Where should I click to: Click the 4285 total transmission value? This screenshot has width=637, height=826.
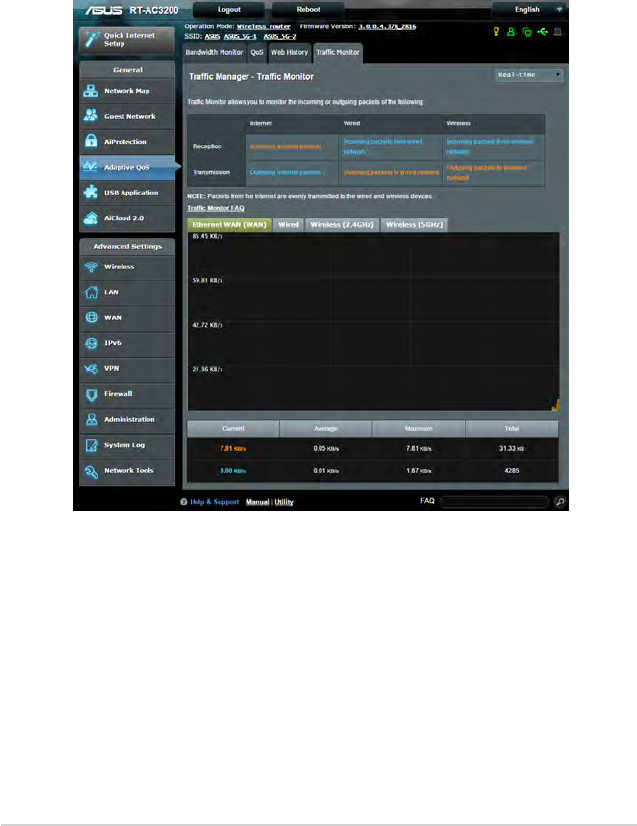(x=512, y=470)
